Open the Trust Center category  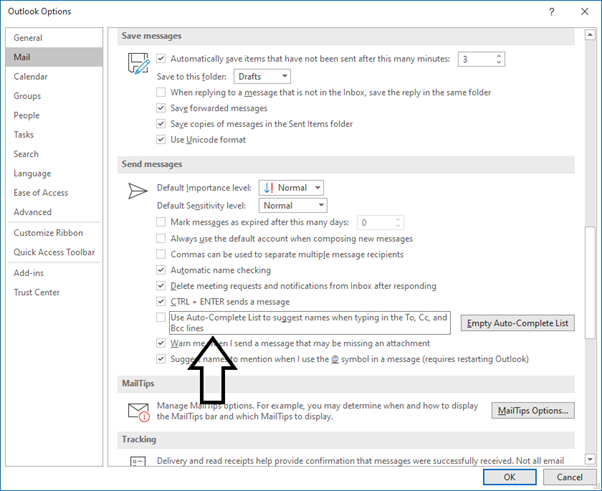click(54, 293)
